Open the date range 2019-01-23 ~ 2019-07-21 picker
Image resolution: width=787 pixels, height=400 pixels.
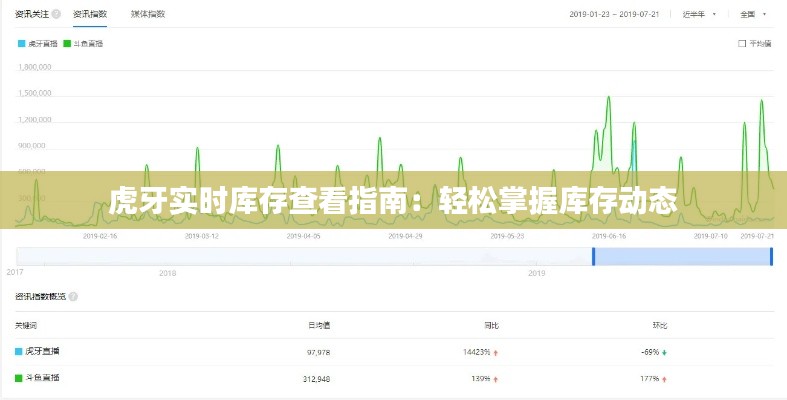pyautogui.click(x=614, y=14)
